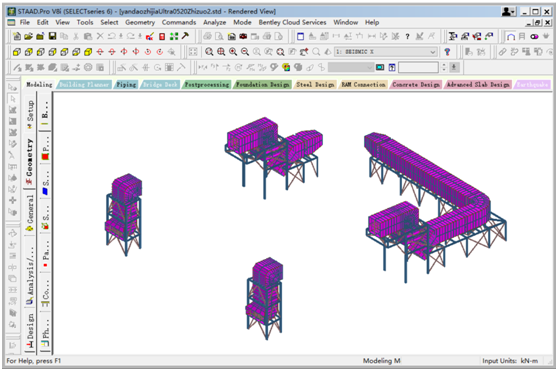This screenshot has width=558, height=371.
Task: Toggle the cyan screen display icon
Action: [x=380, y=67]
